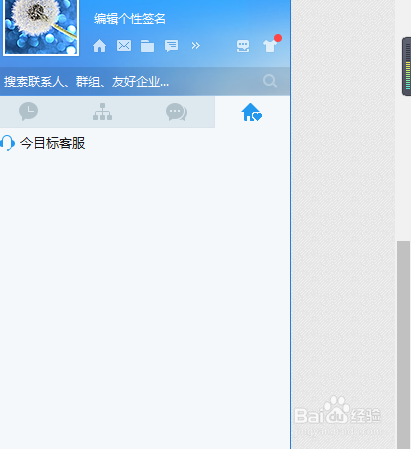
Task: Open the message box robot icon
Action: (x=243, y=46)
